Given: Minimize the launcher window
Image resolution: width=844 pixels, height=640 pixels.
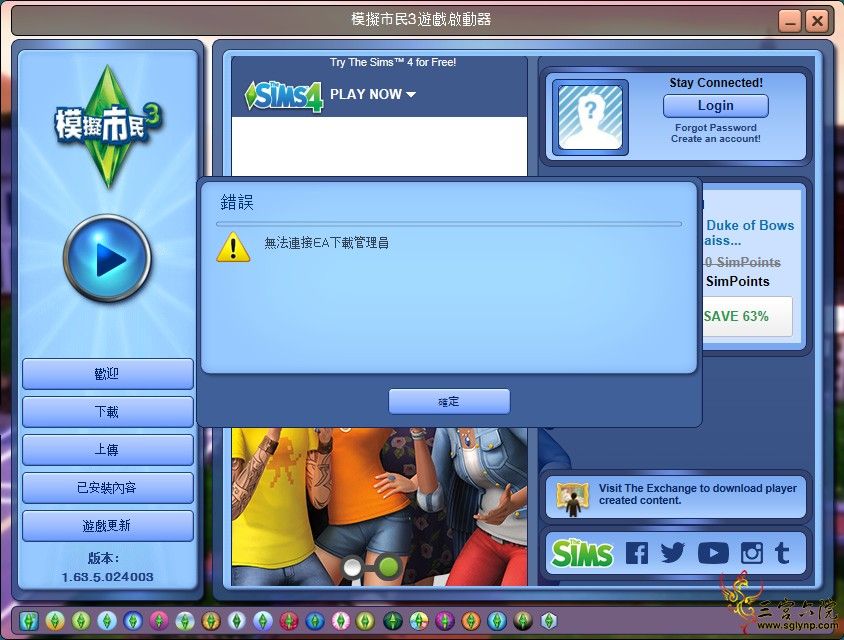Looking at the screenshot, I should (790, 22).
